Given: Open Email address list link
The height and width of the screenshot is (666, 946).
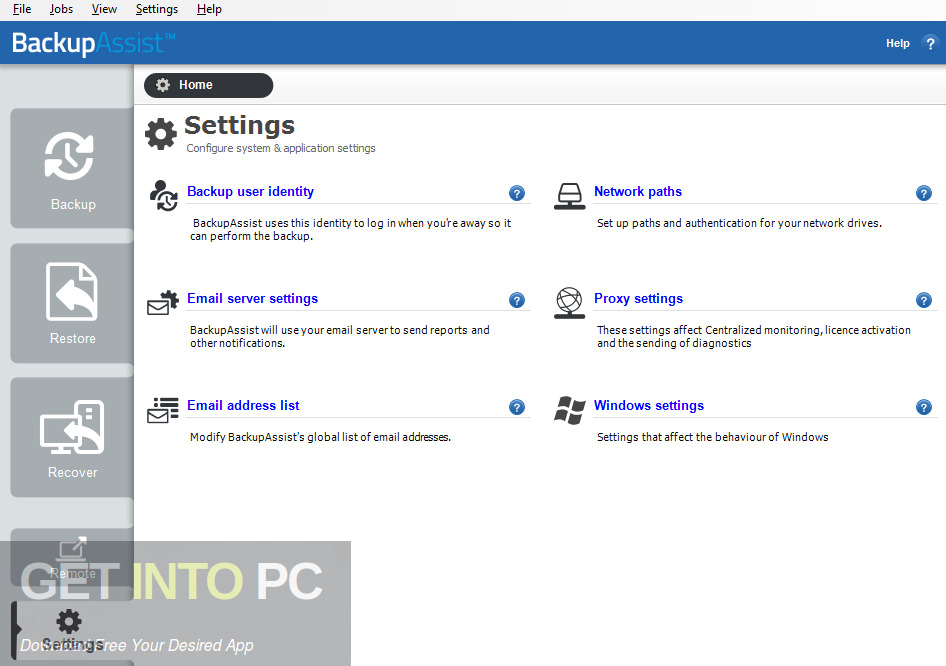Looking at the screenshot, I should click(x=243, y=405).
